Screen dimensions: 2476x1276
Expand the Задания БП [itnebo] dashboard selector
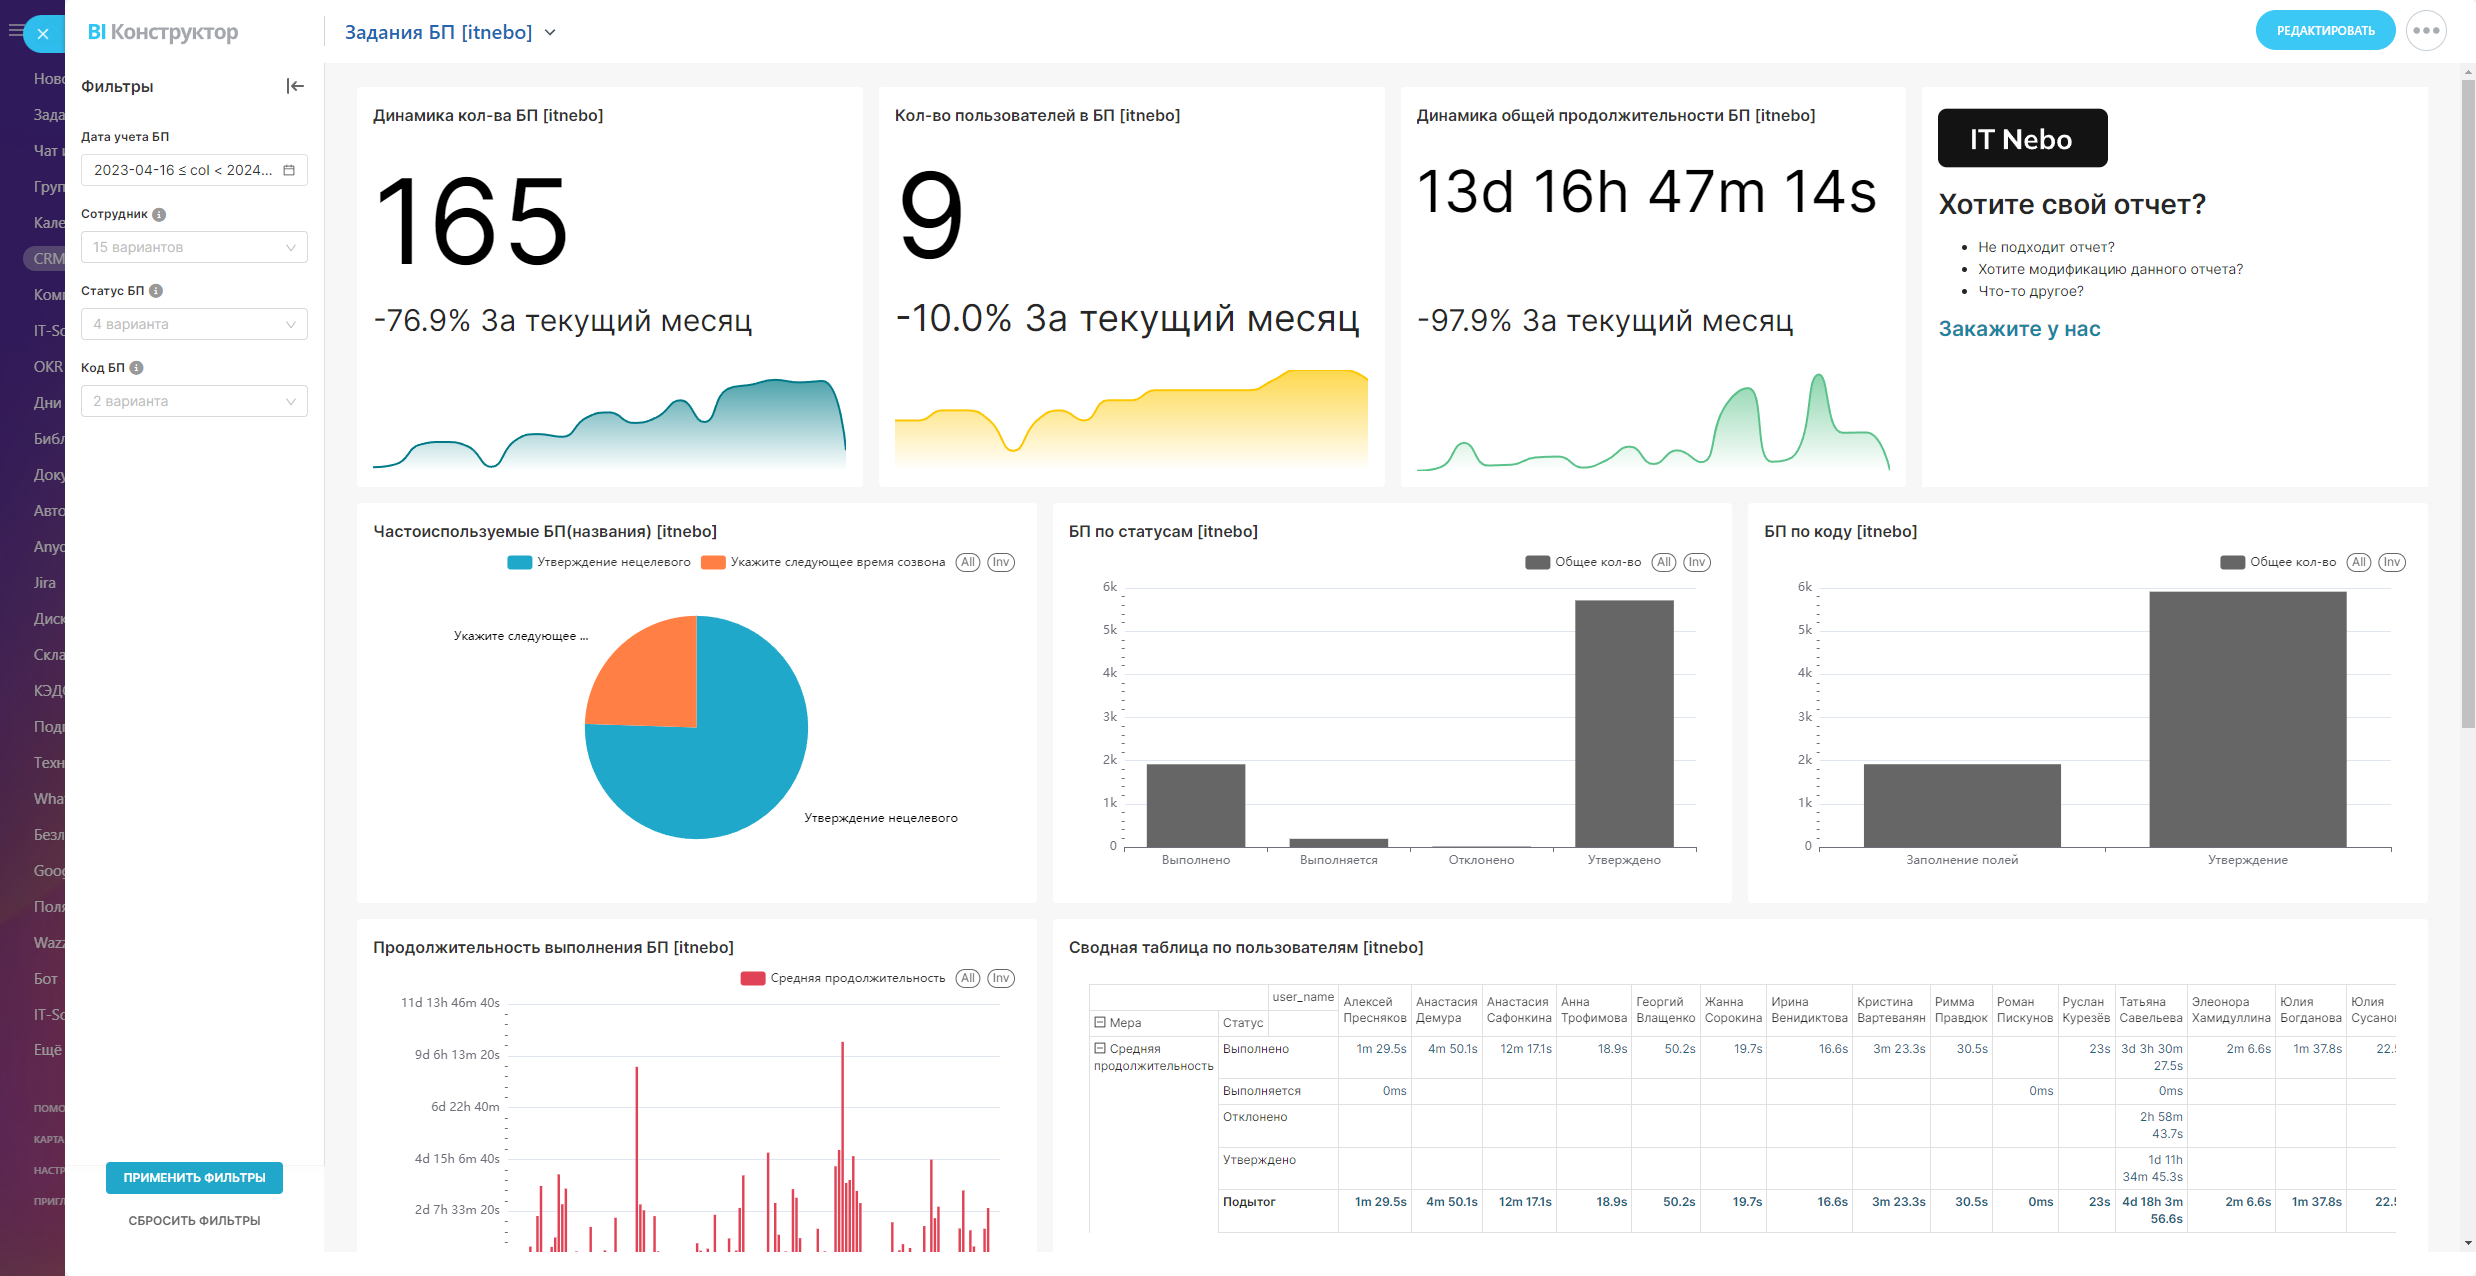click(x=550, y=33)
